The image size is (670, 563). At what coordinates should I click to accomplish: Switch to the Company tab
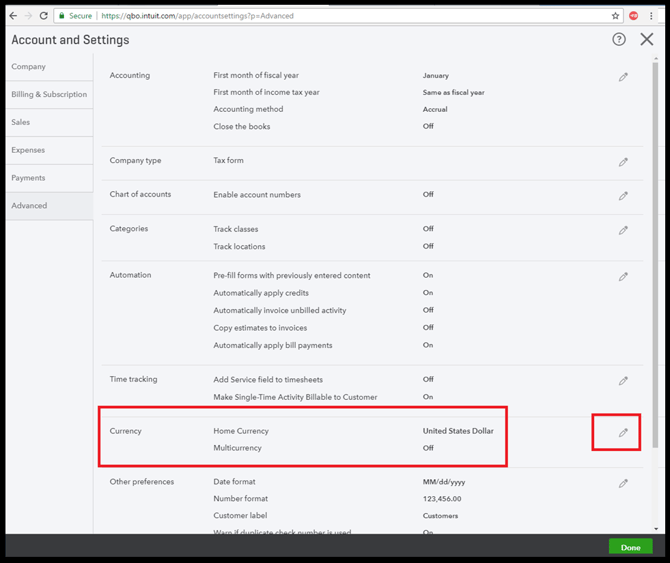[28, 67]
